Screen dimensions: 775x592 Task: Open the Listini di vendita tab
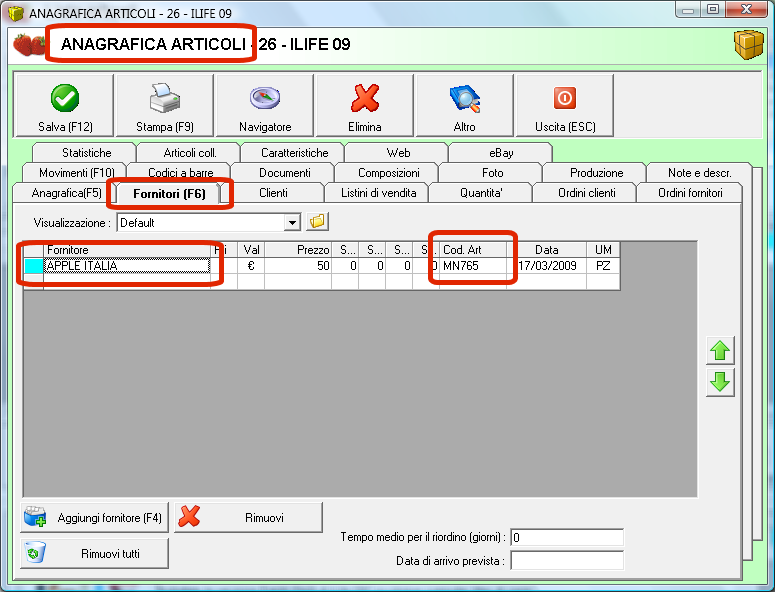[379, 193]
